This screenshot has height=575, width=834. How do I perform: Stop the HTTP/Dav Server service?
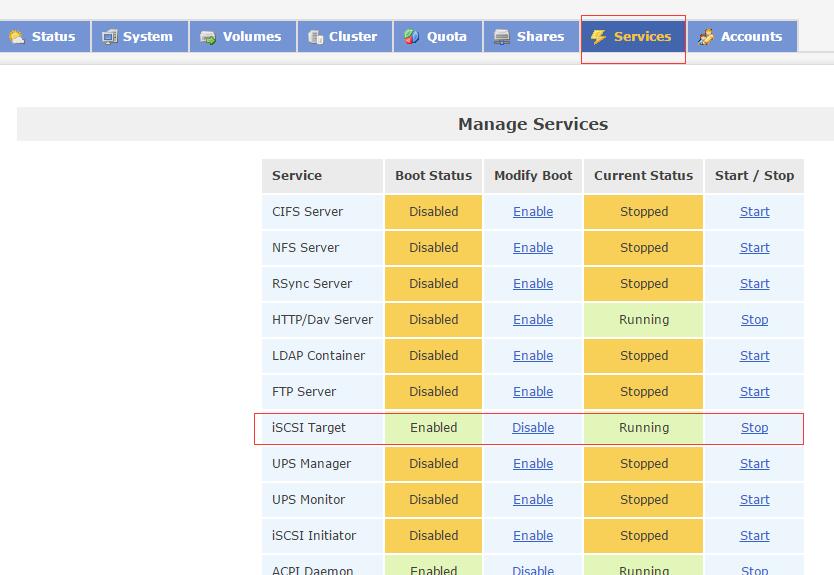point(754,320)
